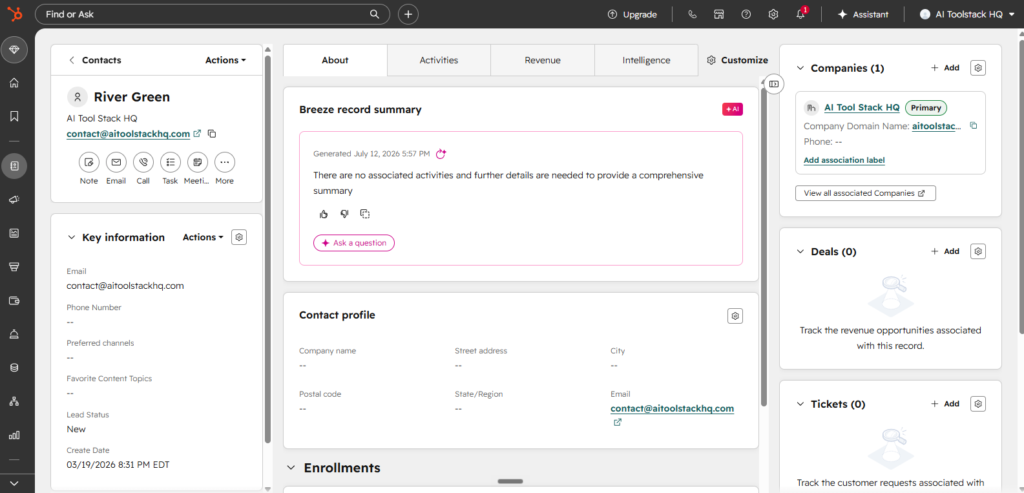Click the plus quick-create button
The width and height of the screenshot is (1024, 493).
point(408,14)
